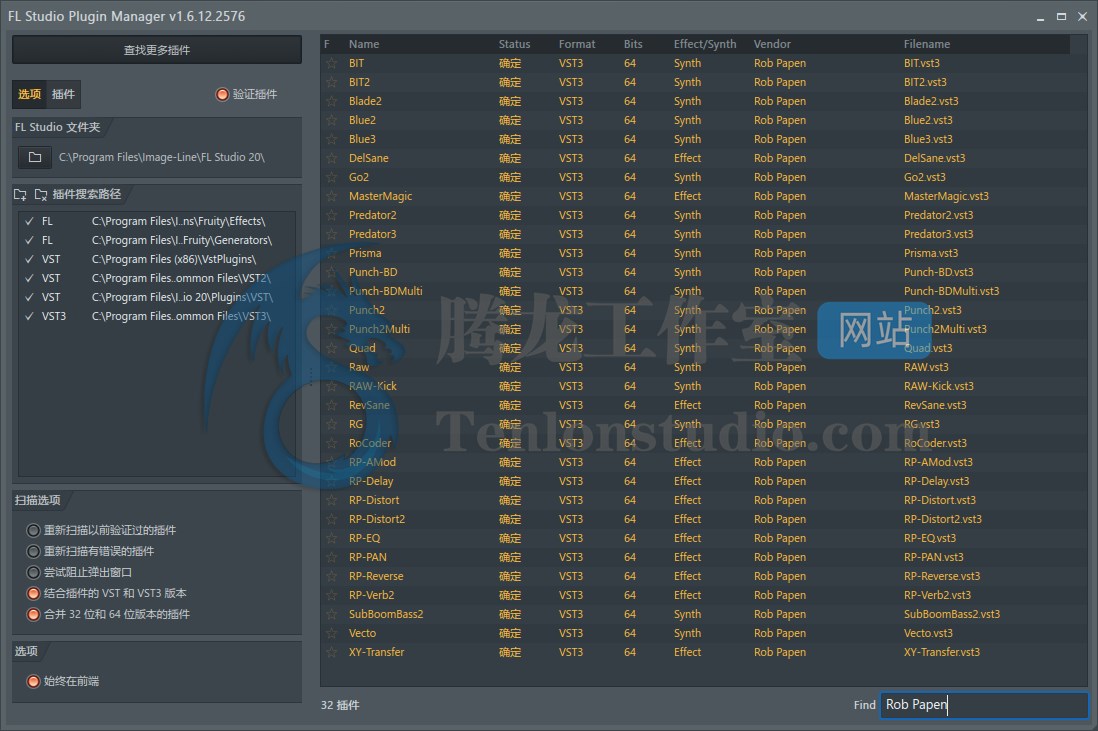Select the Punch2Multi plugin name
The width and height of the screenshot is (1098, 731).
(x=379, y=329)
